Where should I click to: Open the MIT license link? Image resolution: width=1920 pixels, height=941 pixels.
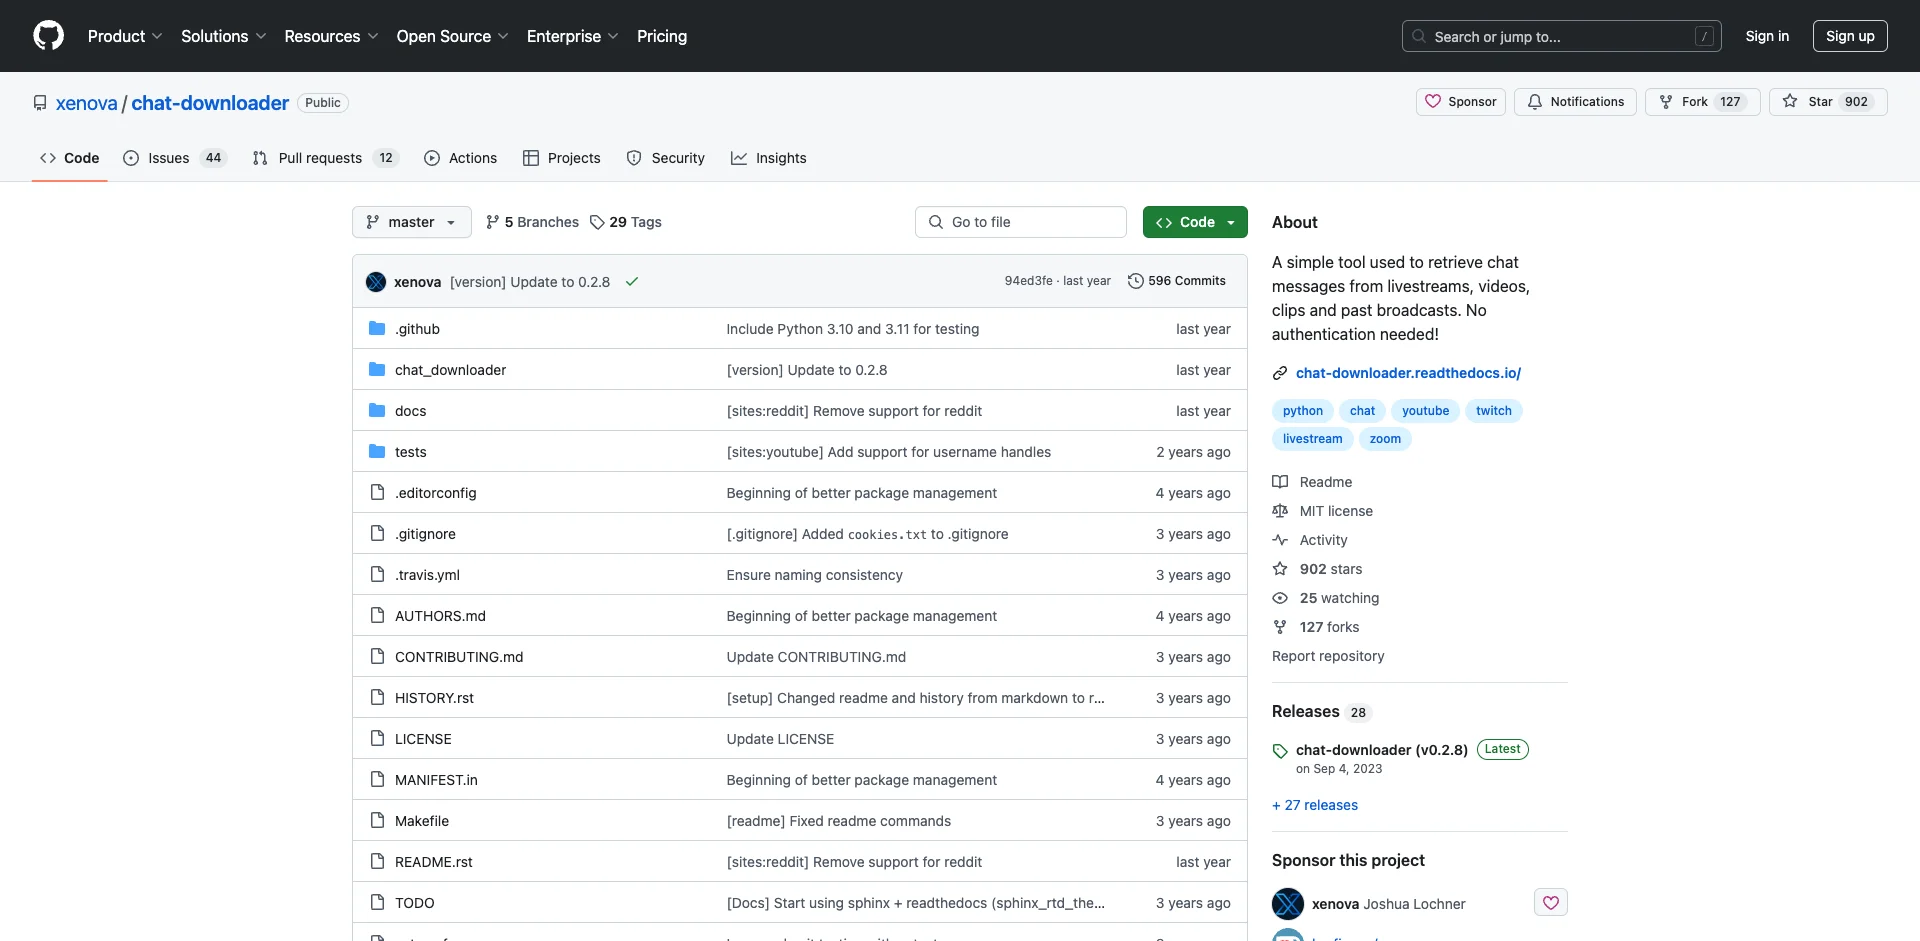pos(1322,511)
